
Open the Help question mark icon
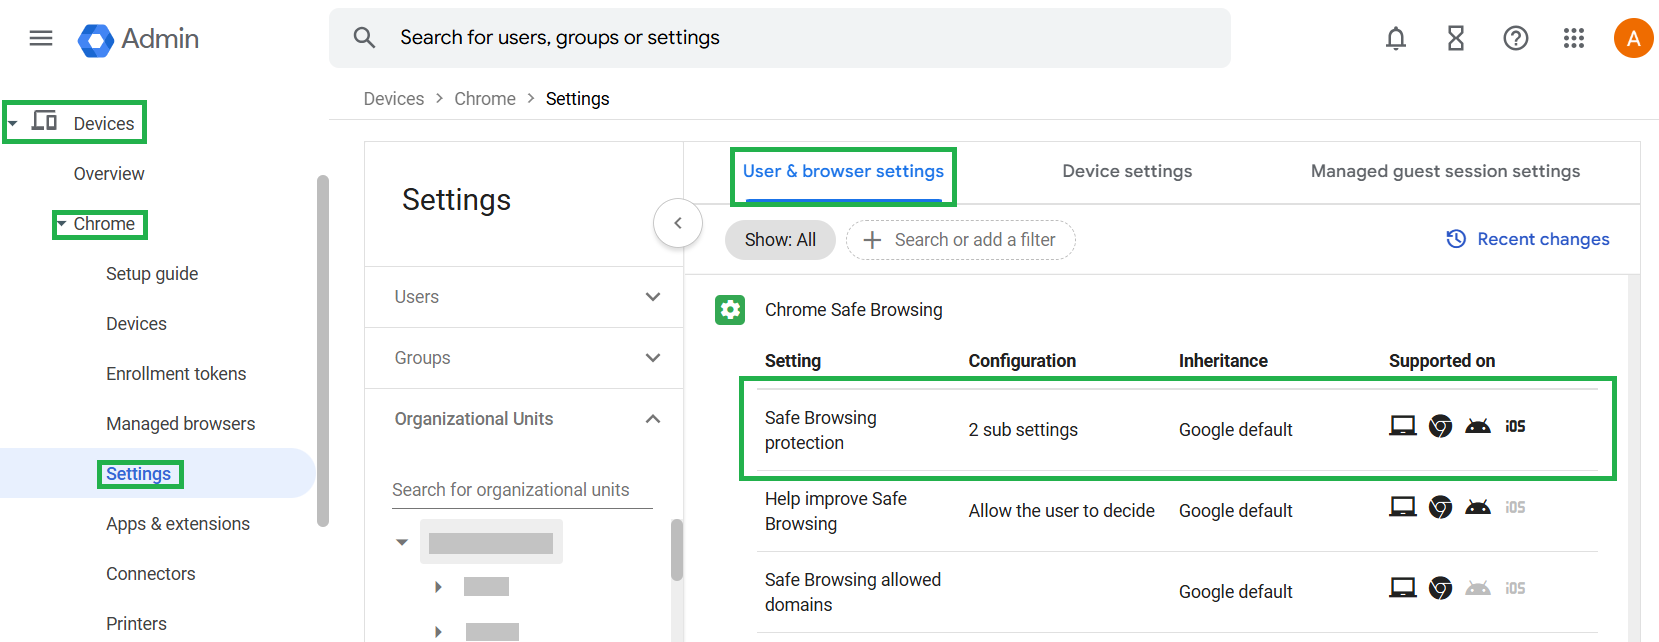[1516, 38]
